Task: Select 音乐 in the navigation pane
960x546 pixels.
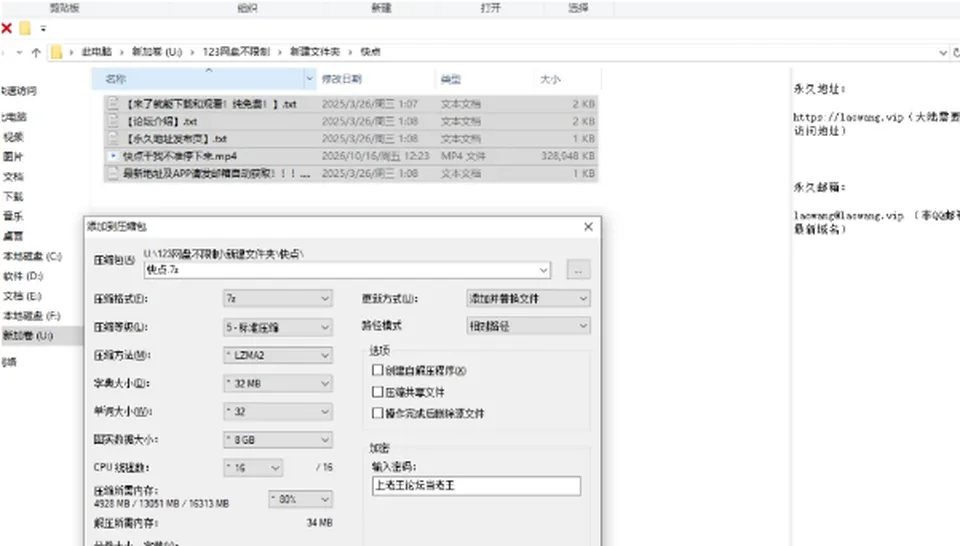Action: (13, 216)
